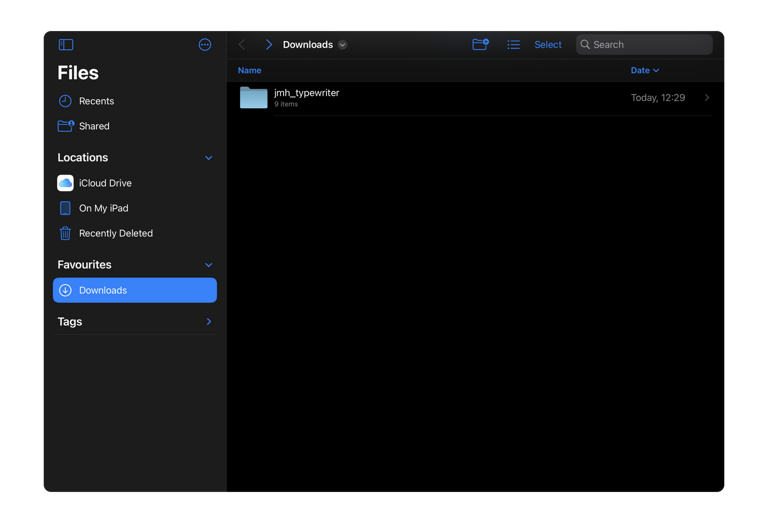
Task: Go forward with the right chevron
Action: [x=268, y=45]
